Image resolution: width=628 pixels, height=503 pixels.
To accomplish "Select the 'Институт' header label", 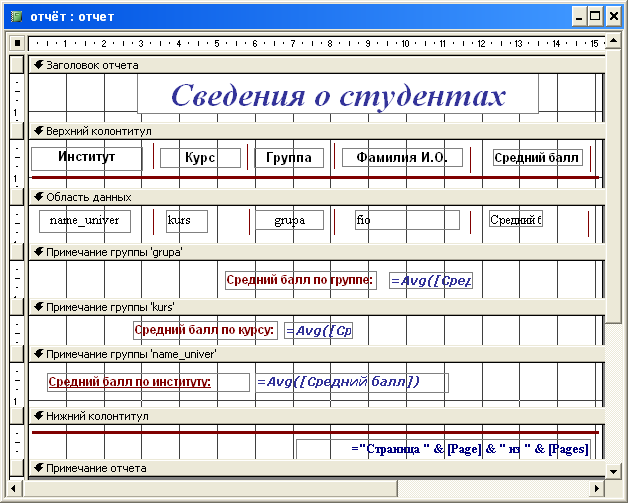I will [x=87, y=159].
